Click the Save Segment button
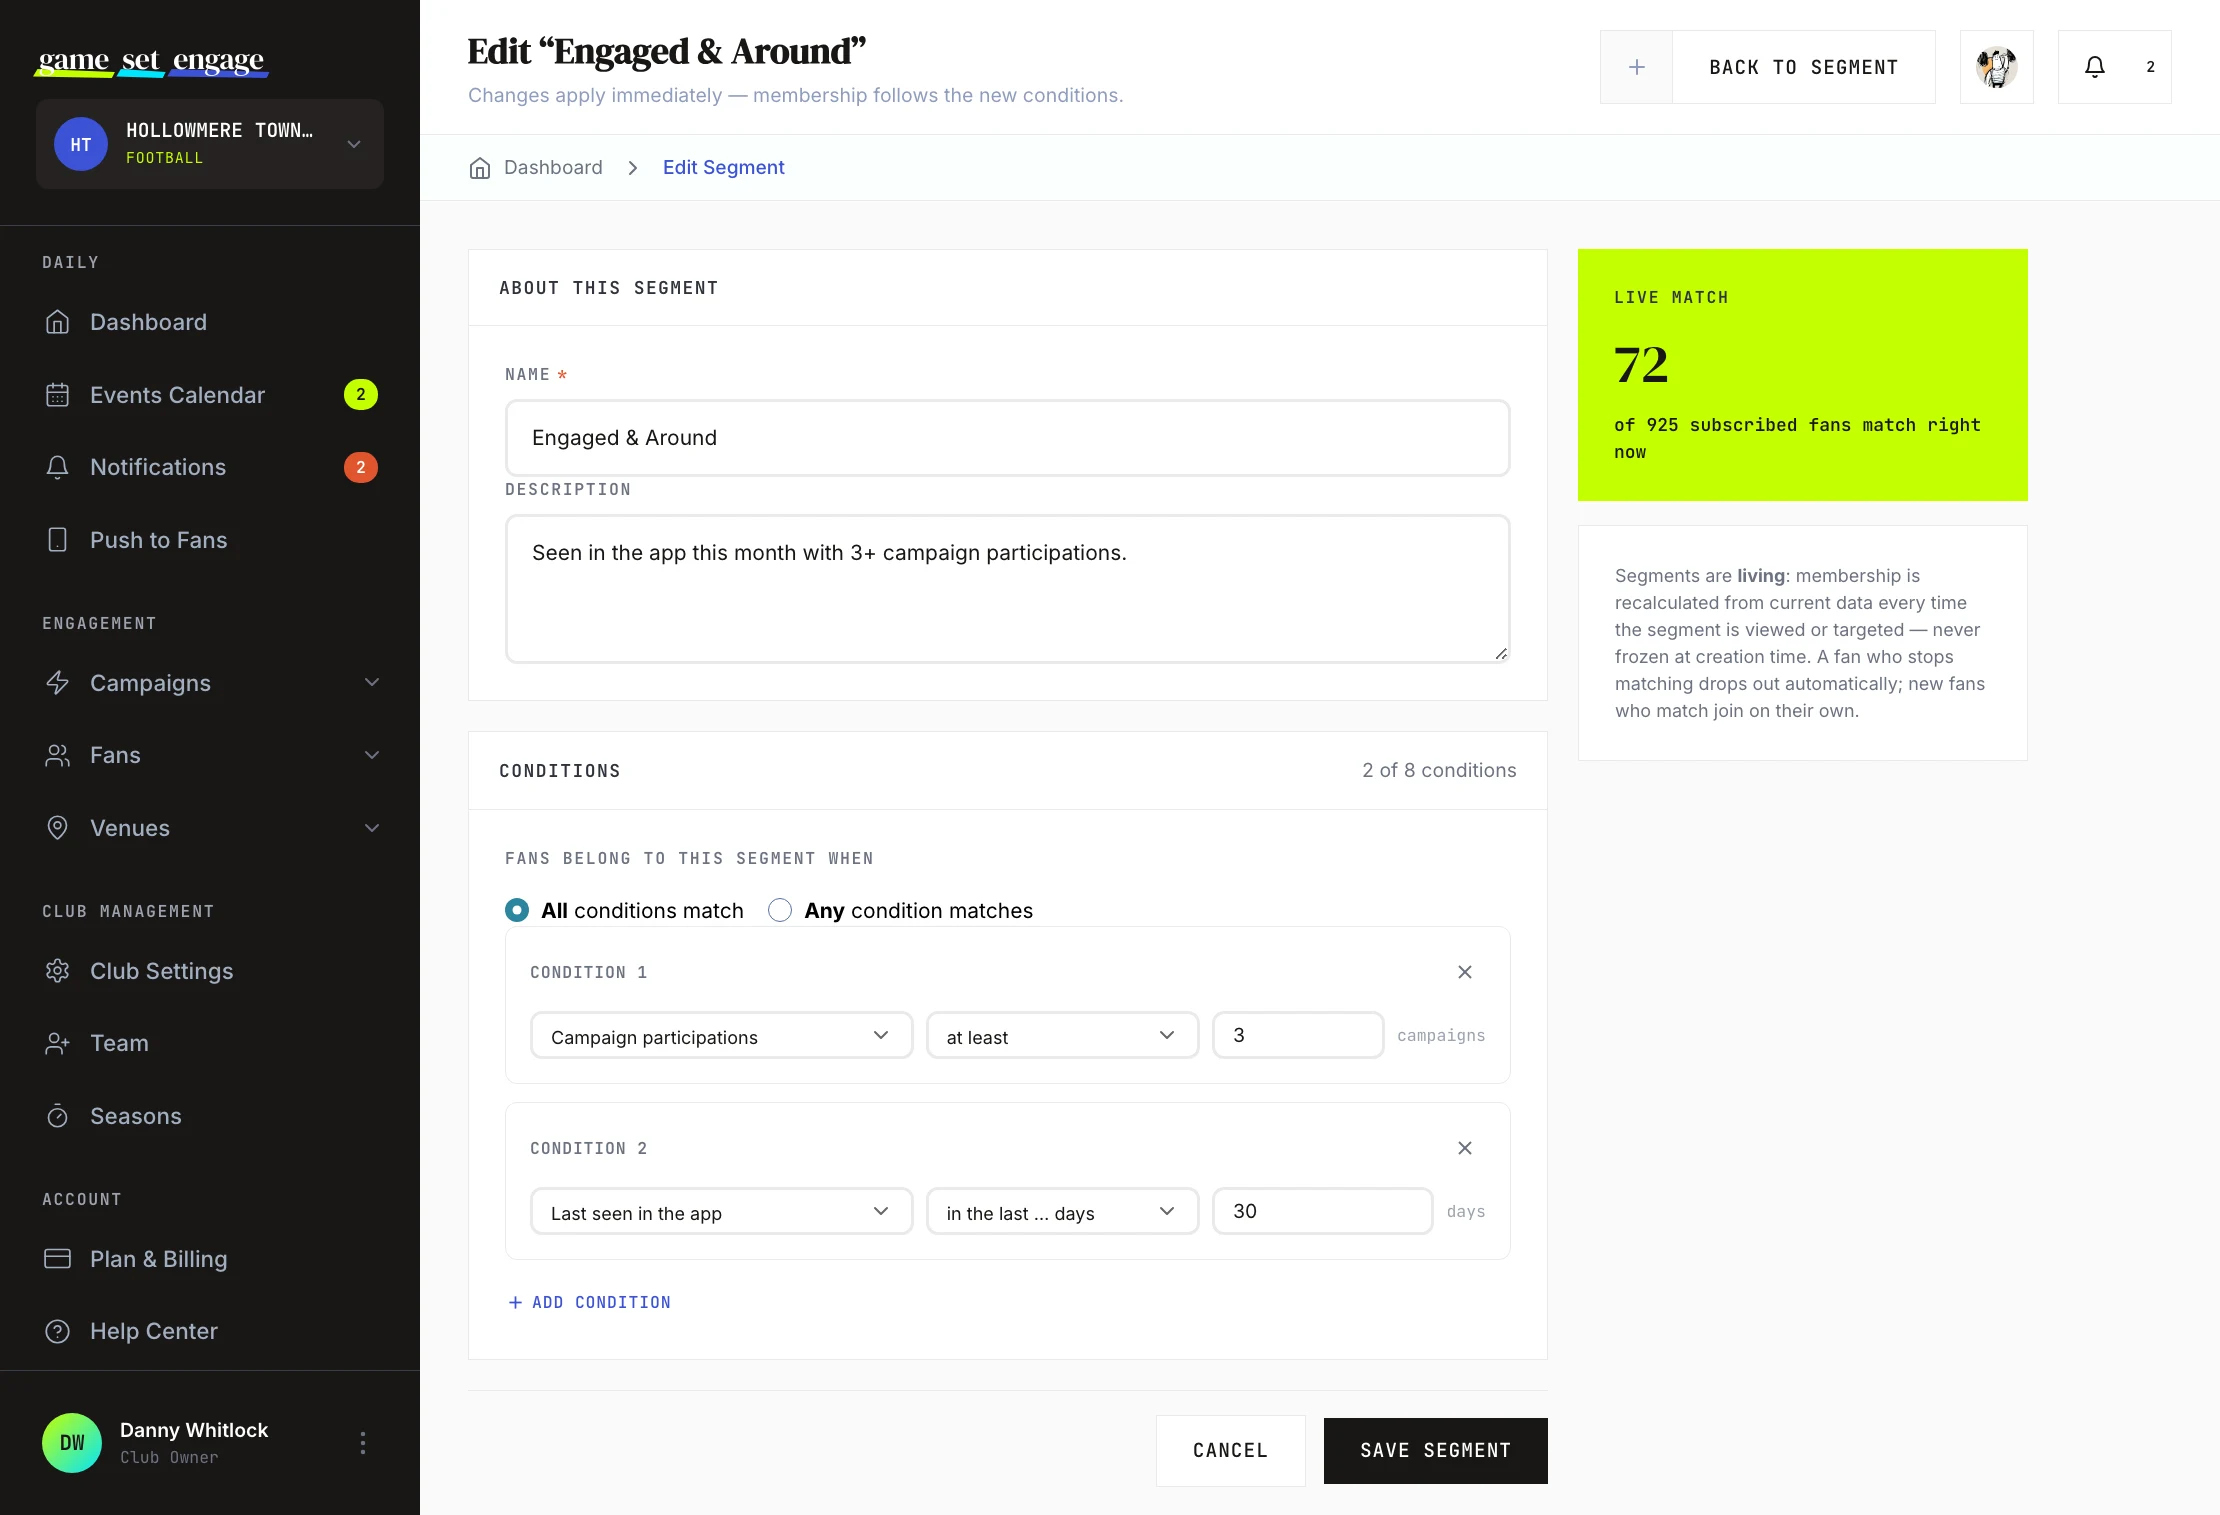 pos(1435,1450)
